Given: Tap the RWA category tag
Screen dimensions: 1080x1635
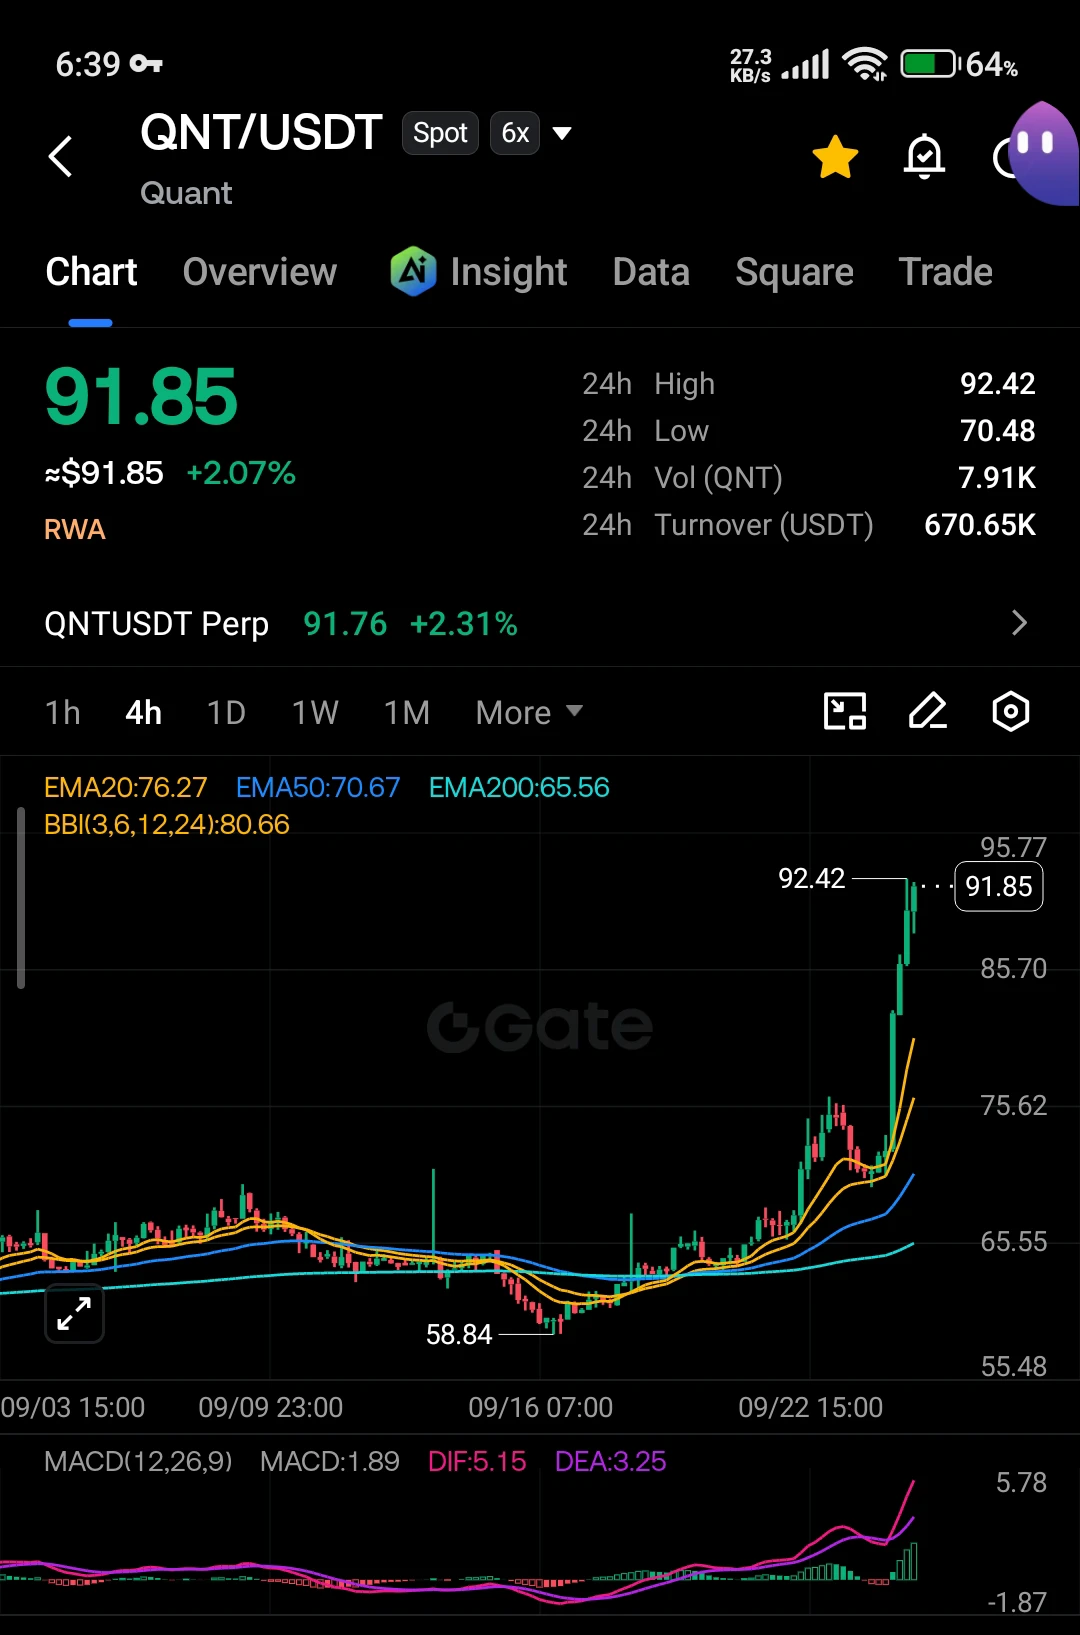Looking at the screenshot, I should coord(75,529).
